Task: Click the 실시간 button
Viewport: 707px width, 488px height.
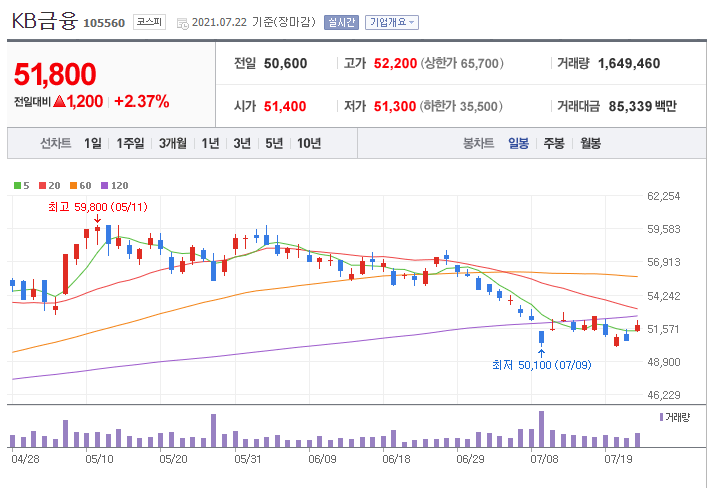Action: pyautogui.click(x=341, y=22)
